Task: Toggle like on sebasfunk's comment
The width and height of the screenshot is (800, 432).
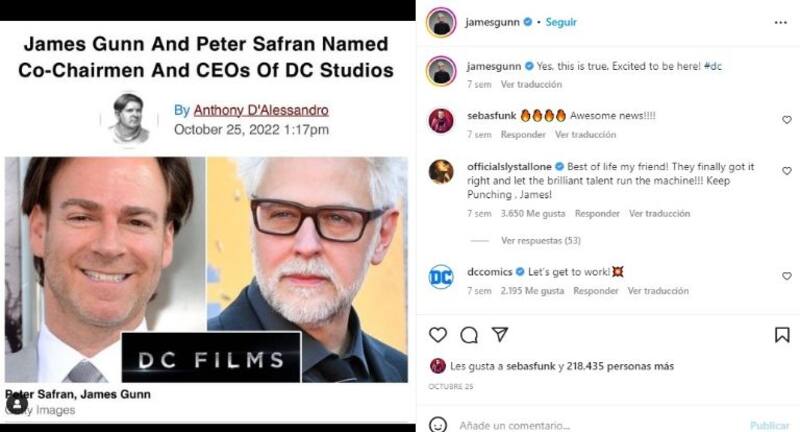Action: pyautogui.click(x=787, y=120)
